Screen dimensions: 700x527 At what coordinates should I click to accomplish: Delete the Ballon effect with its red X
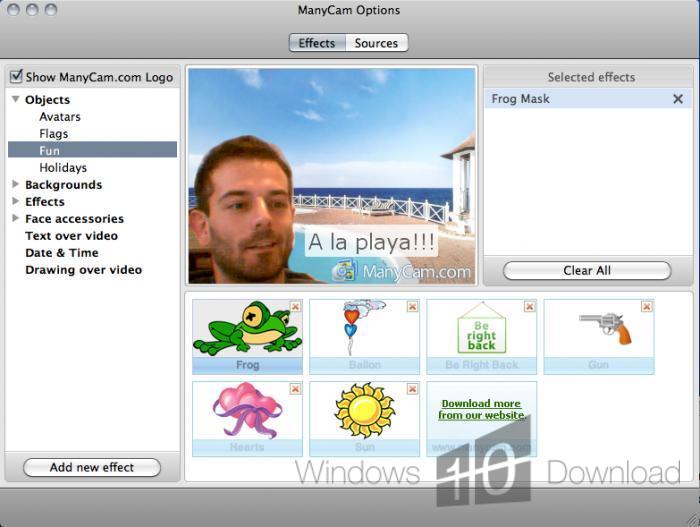click(x=412, y=306)
